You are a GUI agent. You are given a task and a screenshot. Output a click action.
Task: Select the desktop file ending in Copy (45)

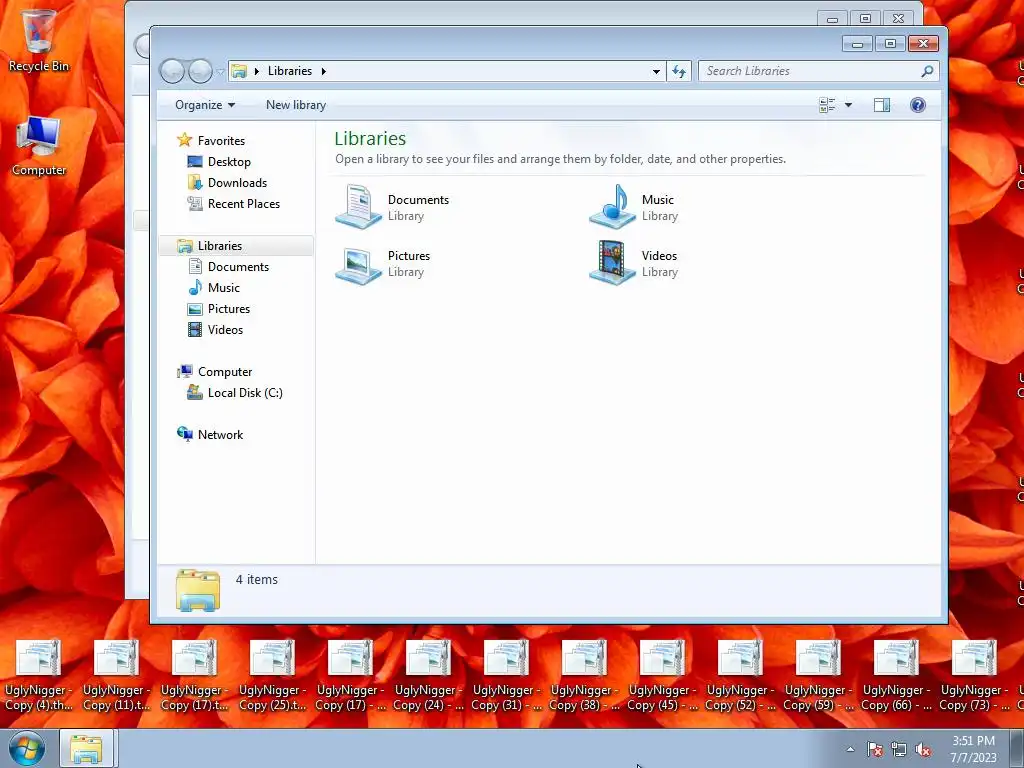point(662,675)
